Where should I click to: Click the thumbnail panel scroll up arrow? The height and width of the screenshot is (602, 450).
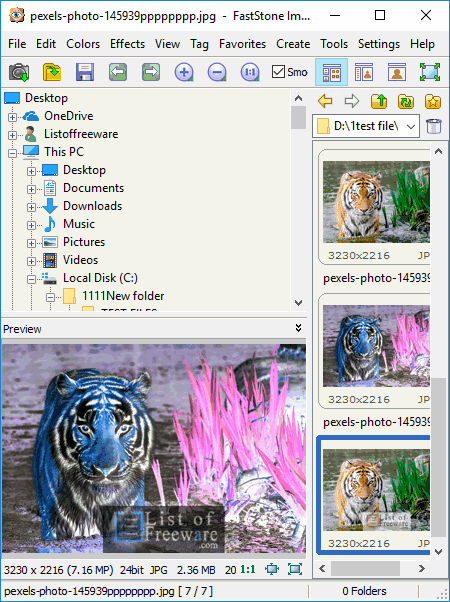click(x=438, y=151)
